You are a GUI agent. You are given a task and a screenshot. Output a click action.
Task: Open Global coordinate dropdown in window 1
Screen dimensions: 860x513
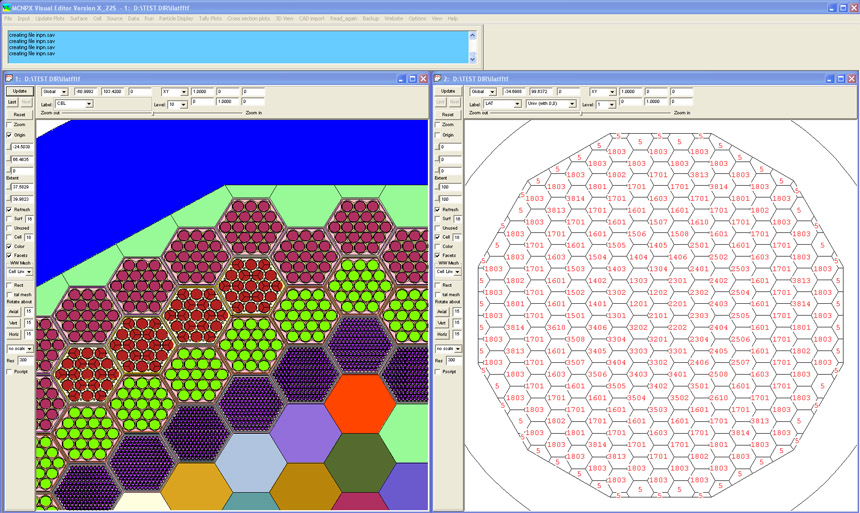click(x=54, y=92)
